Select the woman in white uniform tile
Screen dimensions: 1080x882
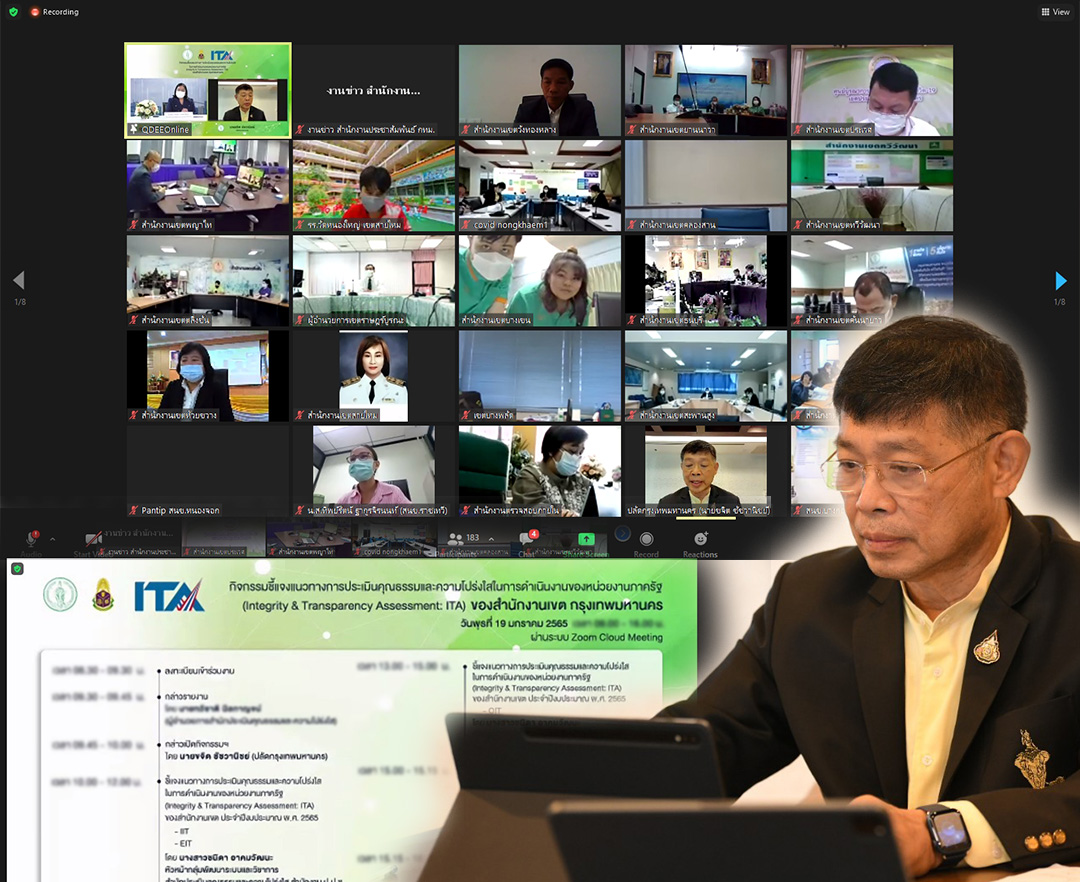pos(374,375)
